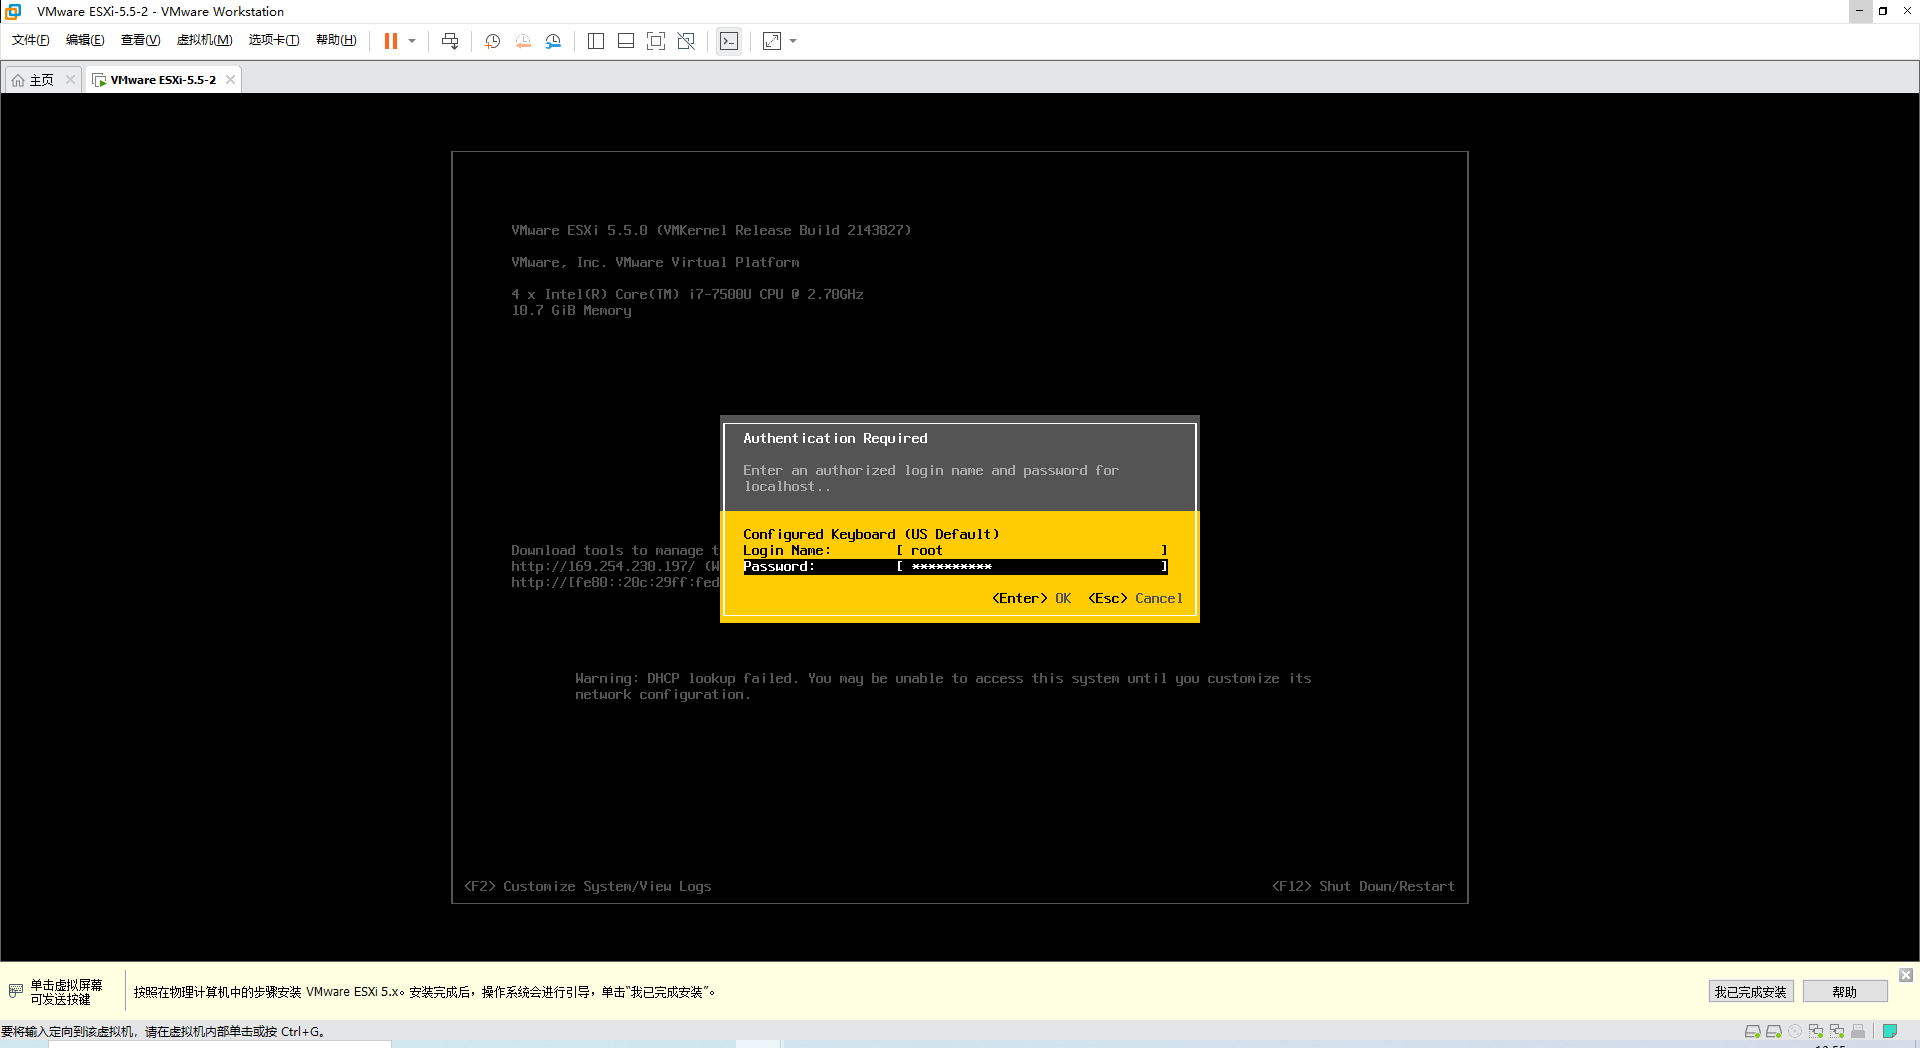Click the USB device icon in statusbar
Viewport: 1920px width, 1048px height.
click(1858, 1031)
